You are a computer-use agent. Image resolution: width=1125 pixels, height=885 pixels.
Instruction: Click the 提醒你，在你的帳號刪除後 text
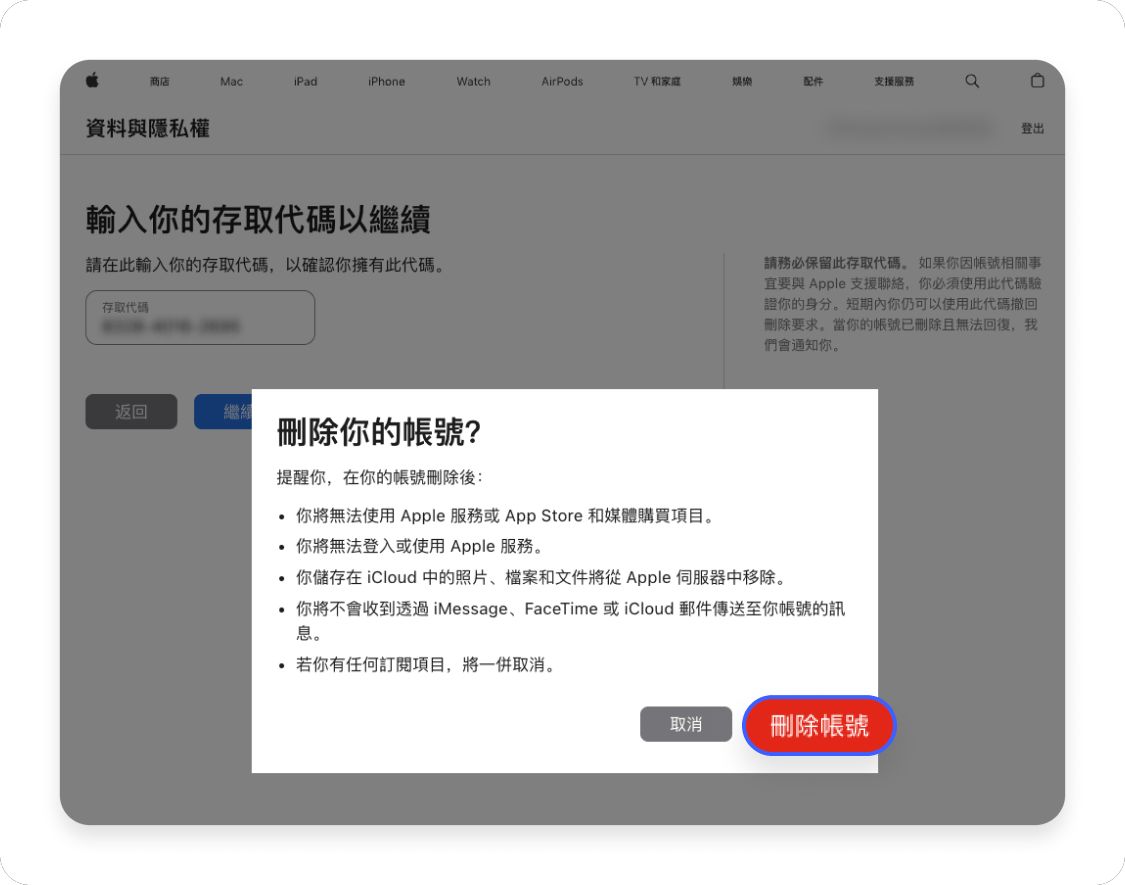(380, 477)
